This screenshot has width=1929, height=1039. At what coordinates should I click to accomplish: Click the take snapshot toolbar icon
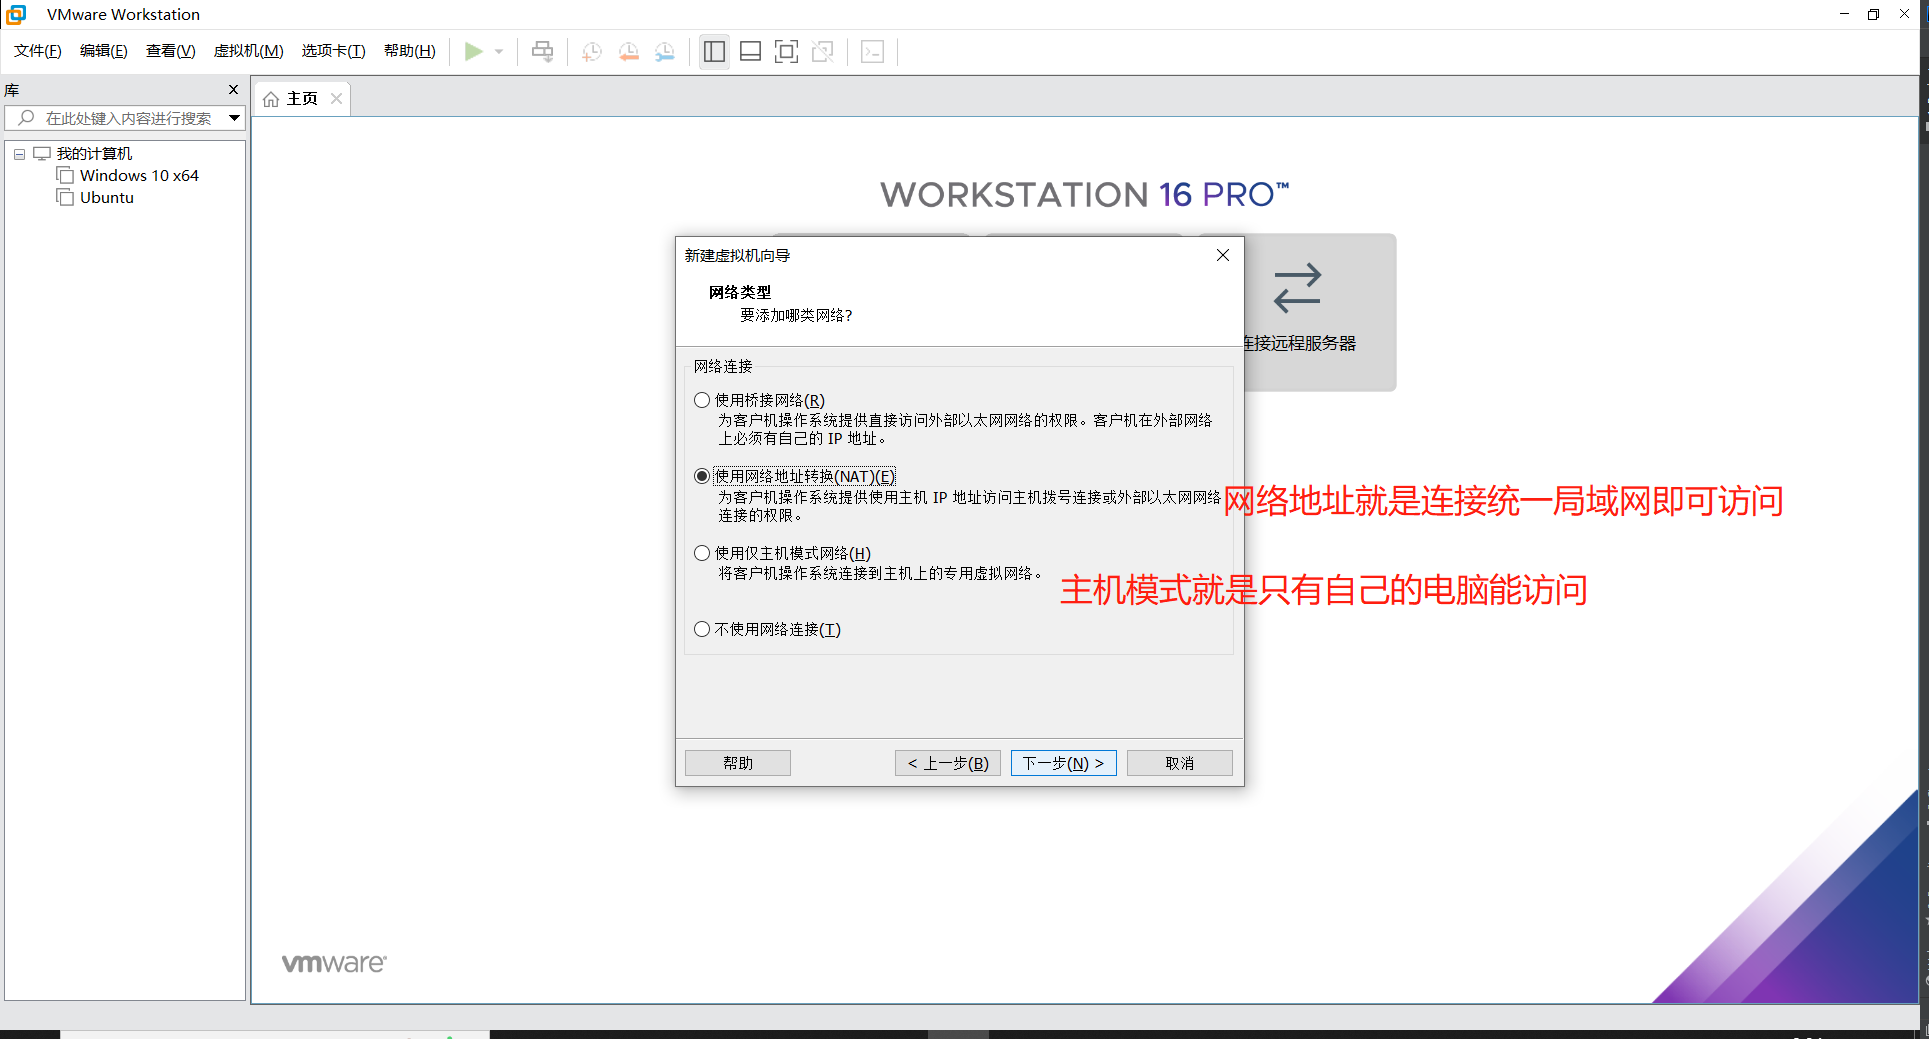(x=592, y=51)
